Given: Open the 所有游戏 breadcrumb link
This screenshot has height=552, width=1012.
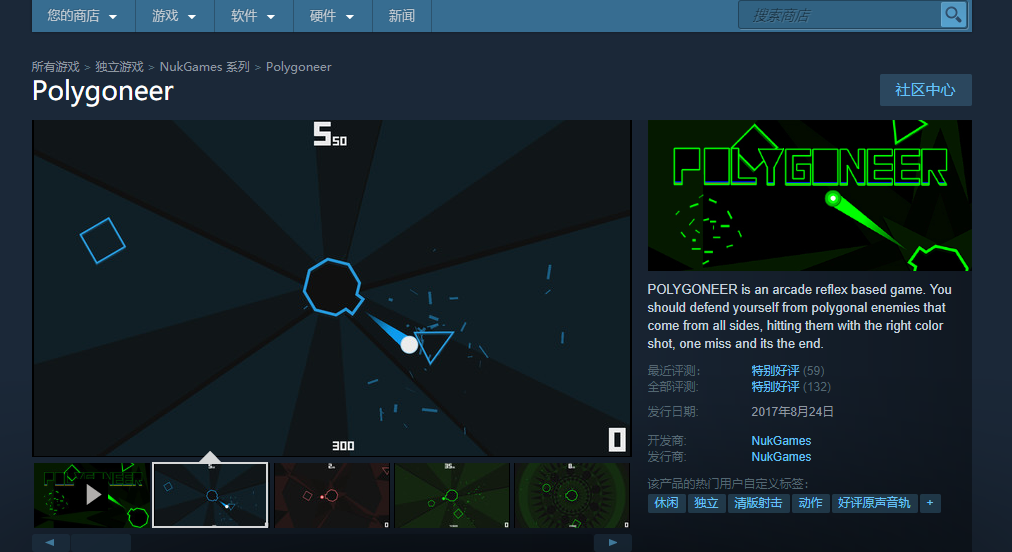Looking at the screenshot, I should [x=55, y=67].
